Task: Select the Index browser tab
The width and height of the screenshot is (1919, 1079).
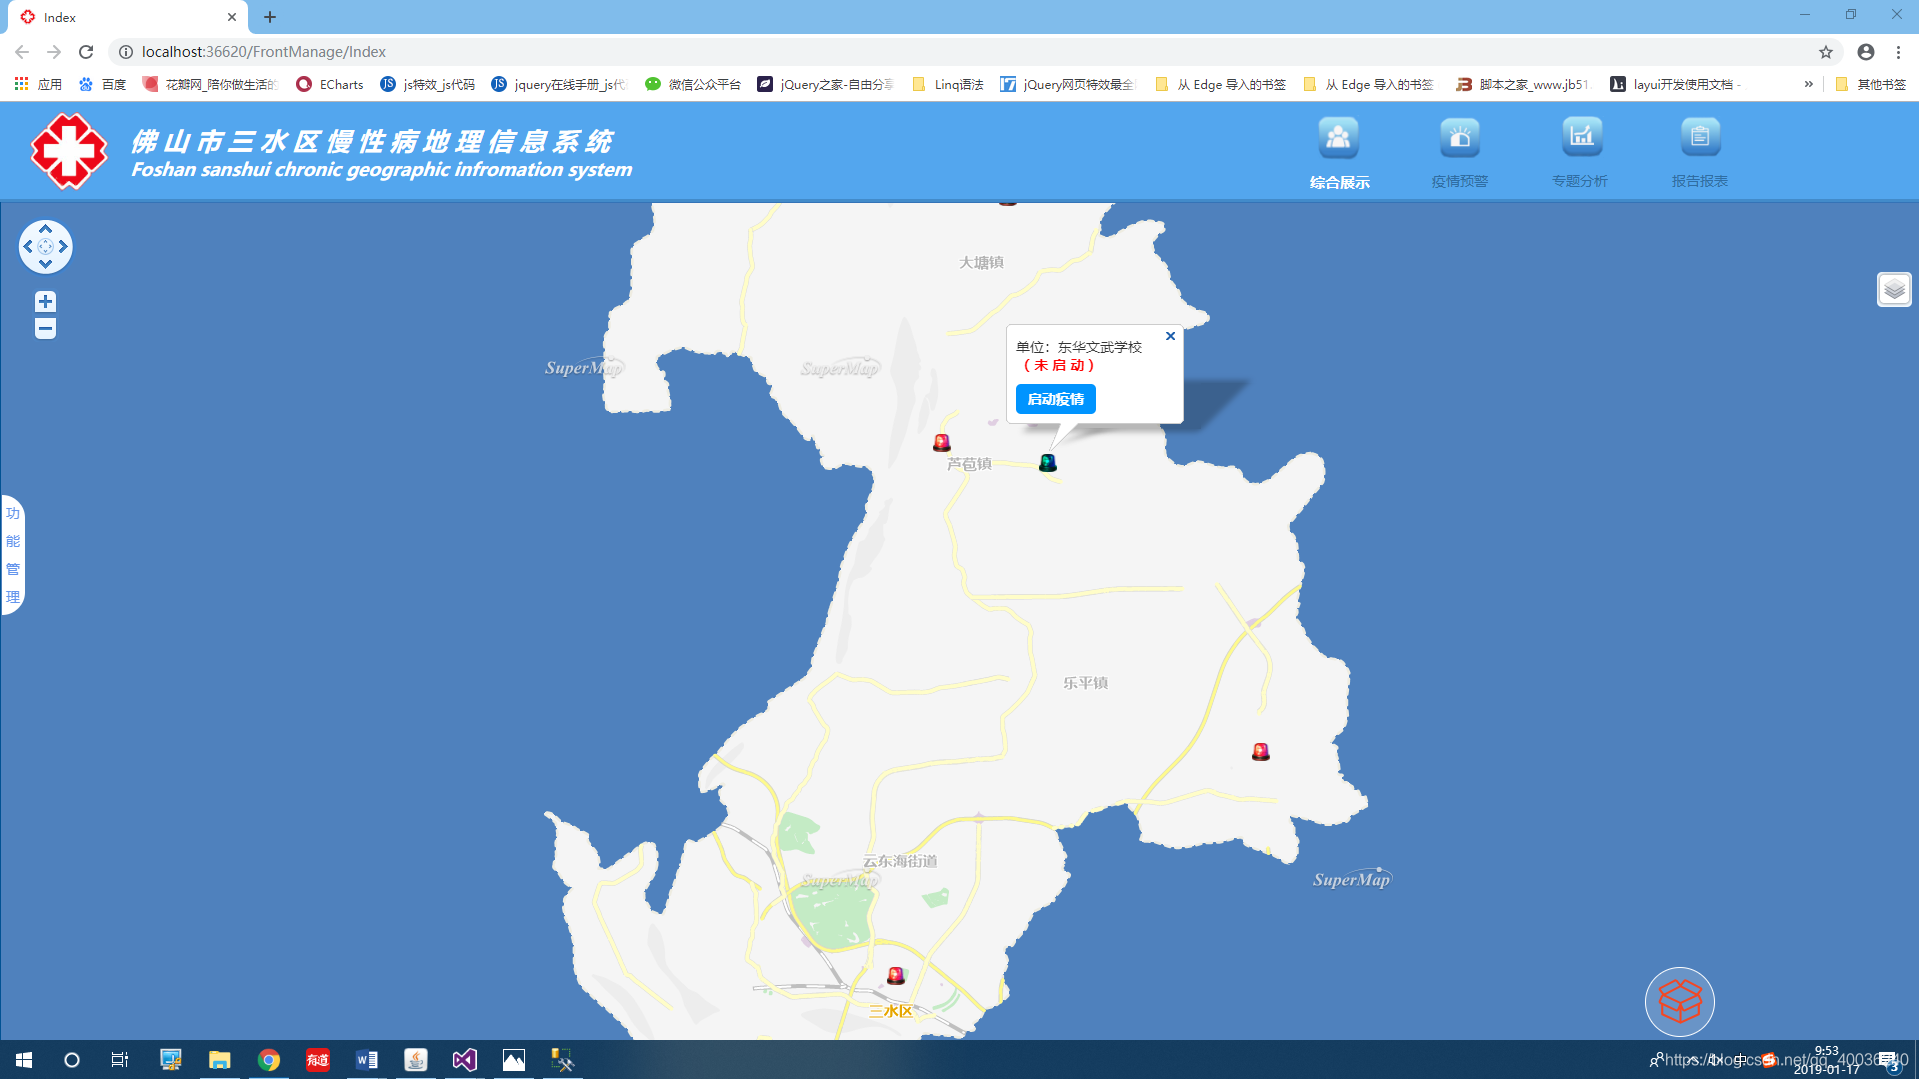Action: (127, 17)
